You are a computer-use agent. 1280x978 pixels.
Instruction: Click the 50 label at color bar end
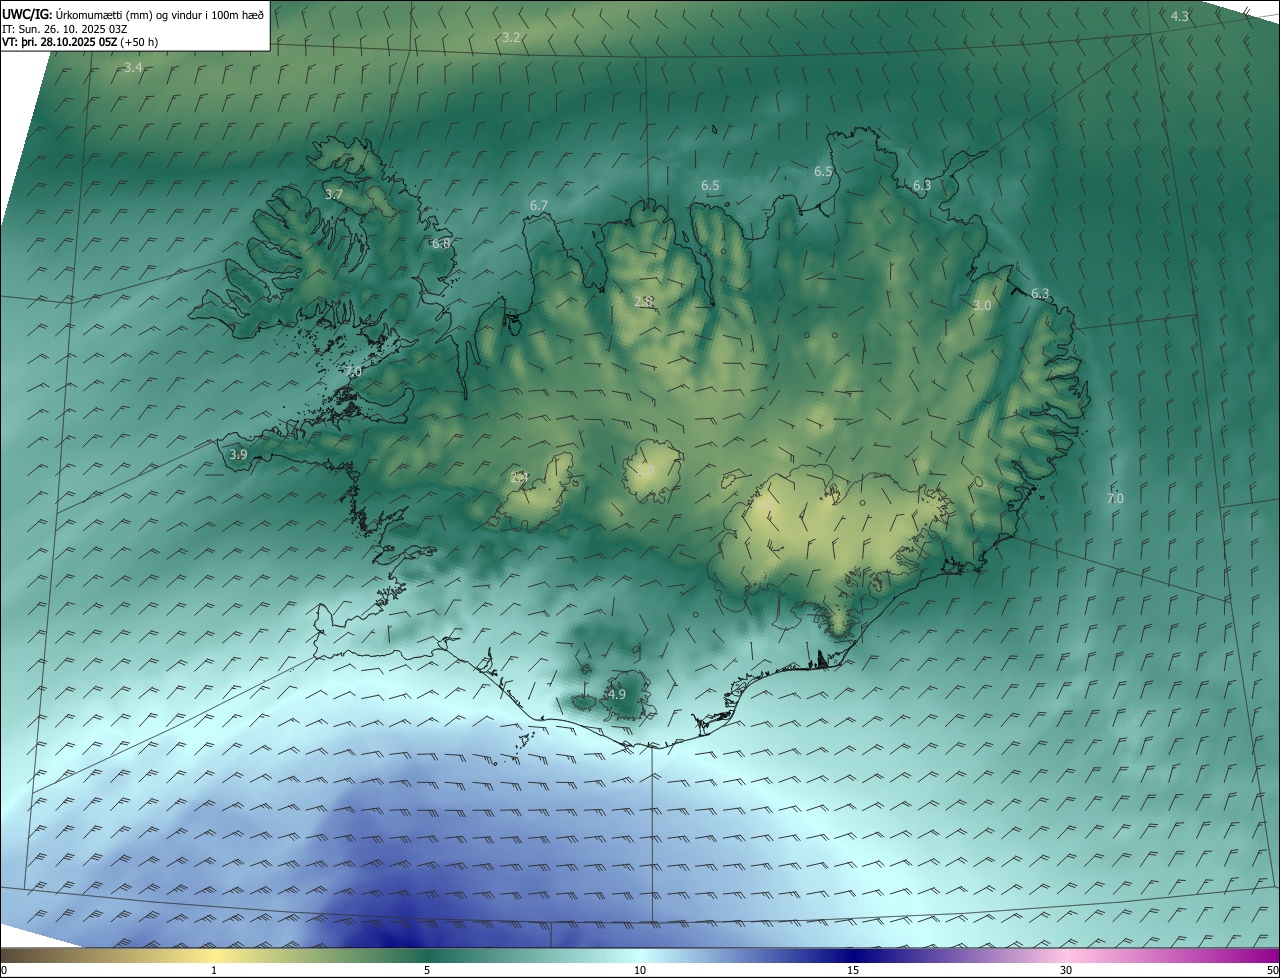[x=1271, y=970]
